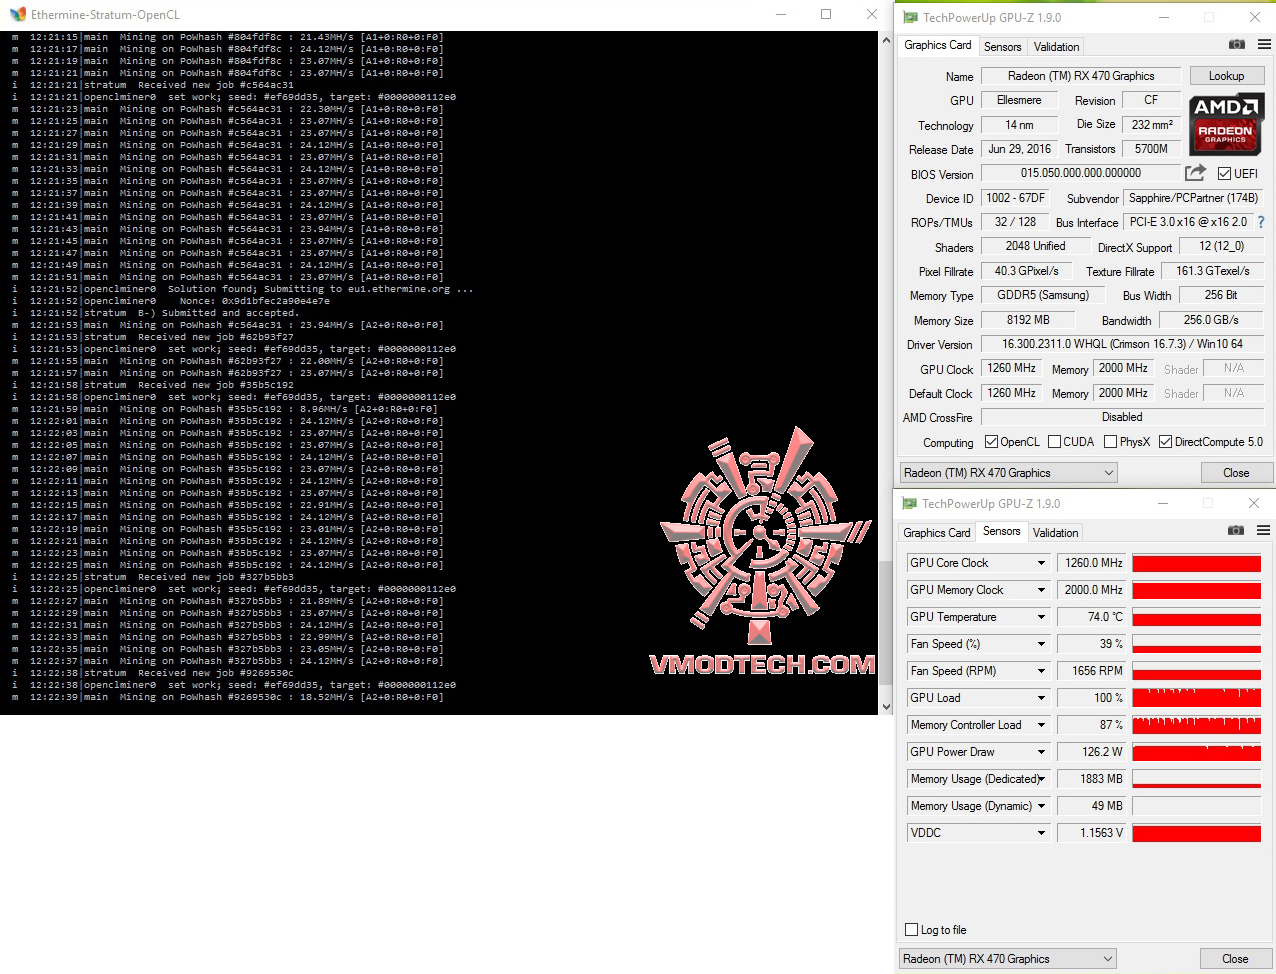Screen dimensions: 1276x974
Task: Open GPU selector dropdown in Graphics Card window
Action: pyautogui.click(x=1008, y=473)
